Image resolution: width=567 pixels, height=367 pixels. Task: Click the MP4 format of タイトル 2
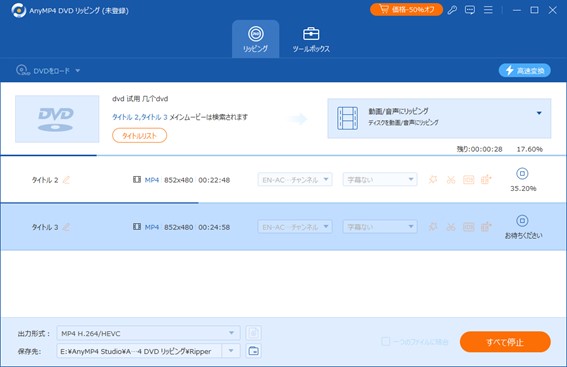click(152, 180)
